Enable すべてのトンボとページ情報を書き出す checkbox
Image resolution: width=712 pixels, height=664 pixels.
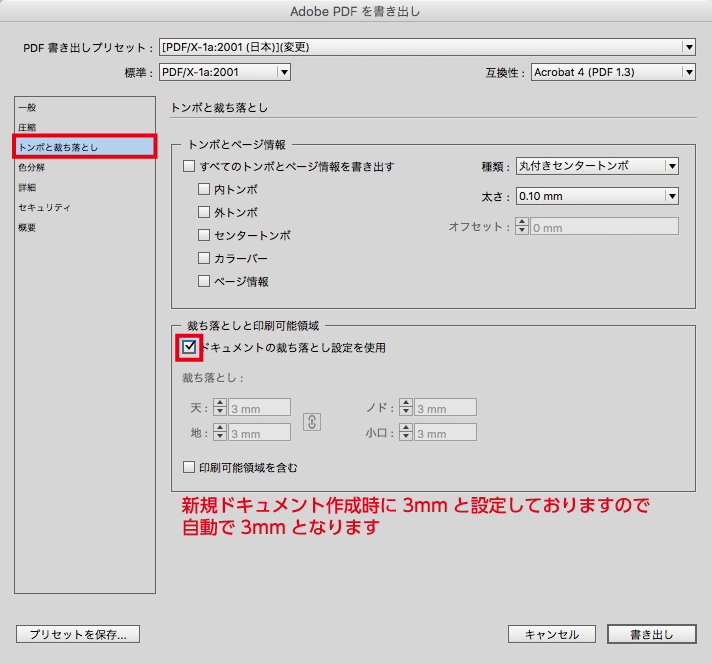189,166
